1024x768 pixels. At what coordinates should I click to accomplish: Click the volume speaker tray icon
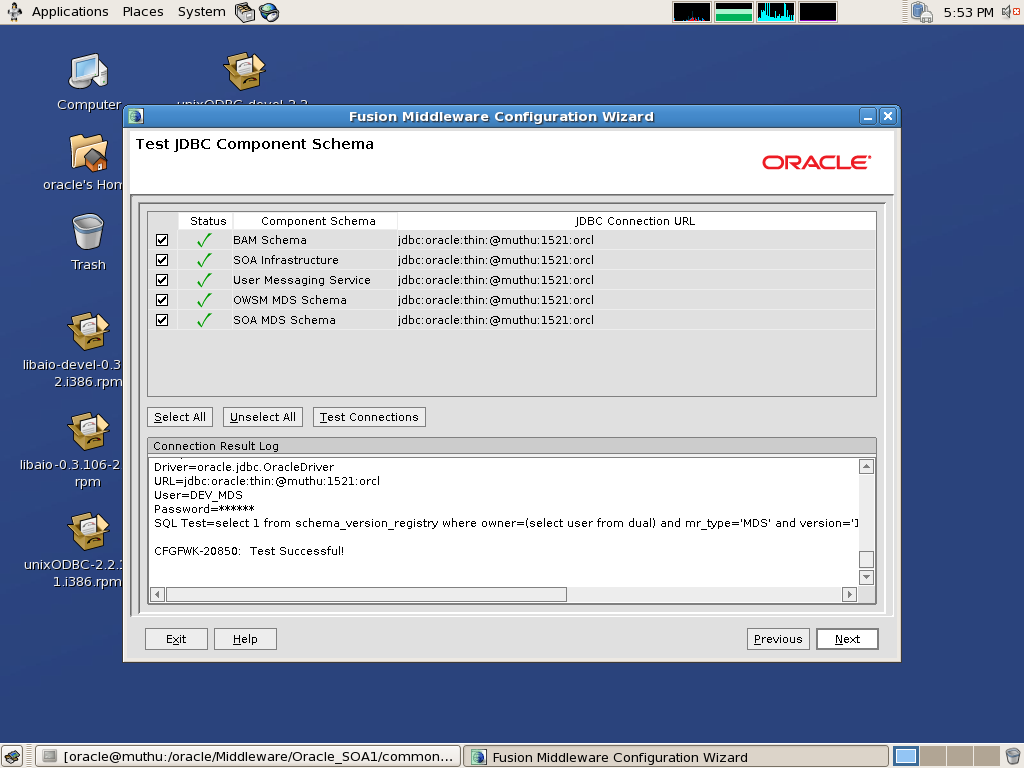click(1010, 12)
